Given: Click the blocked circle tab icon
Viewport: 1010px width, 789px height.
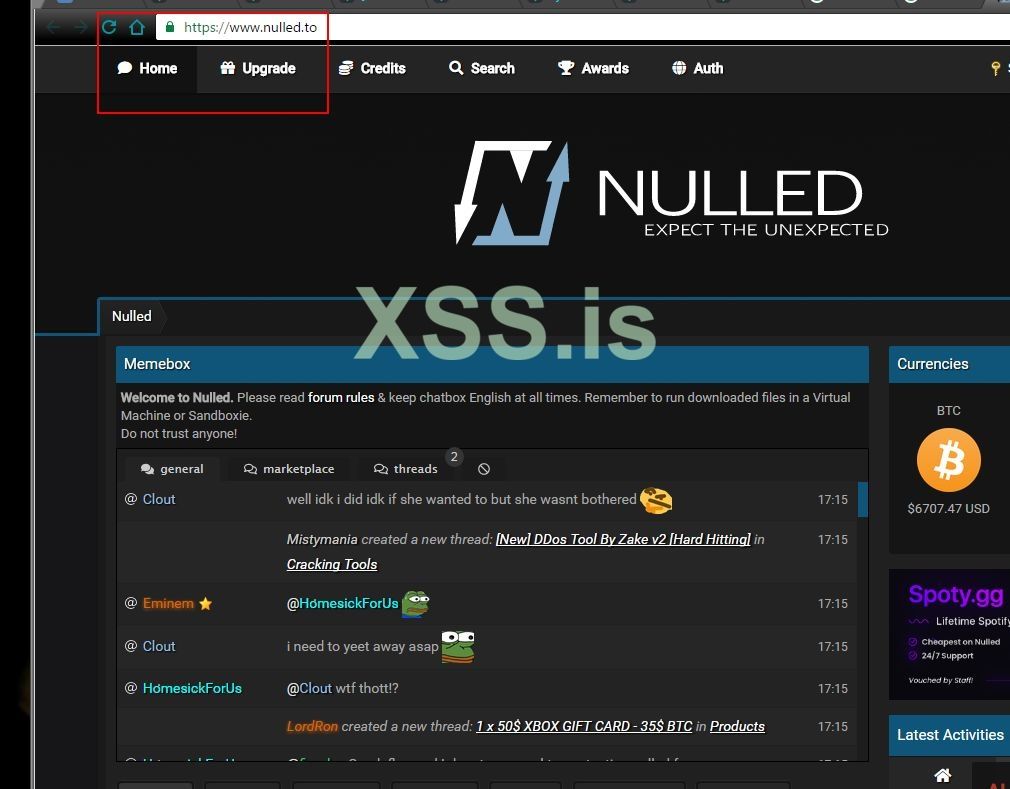Looking at the screenshot, I should (484, 469).
